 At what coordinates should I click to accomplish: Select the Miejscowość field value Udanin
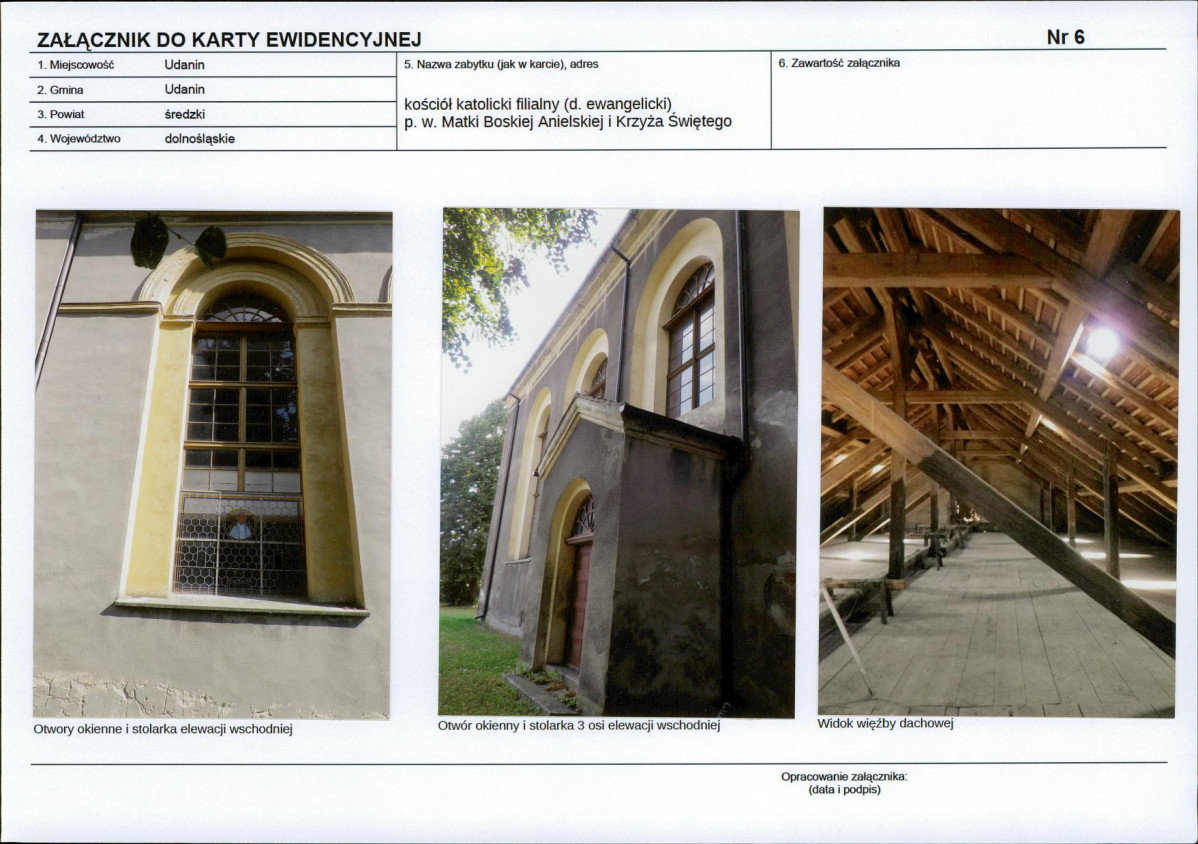click(x=184, y=65)
